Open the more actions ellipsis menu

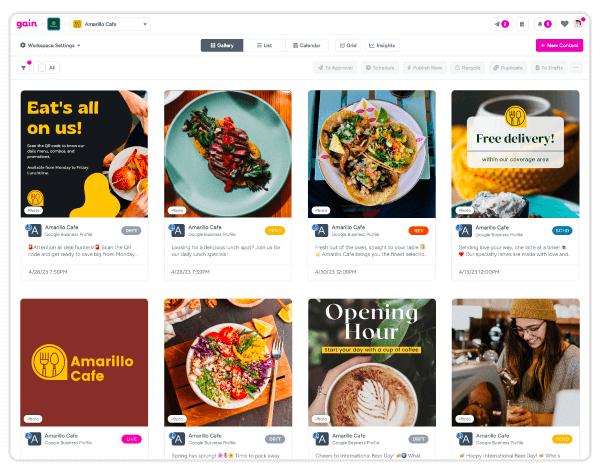[576, 68]
